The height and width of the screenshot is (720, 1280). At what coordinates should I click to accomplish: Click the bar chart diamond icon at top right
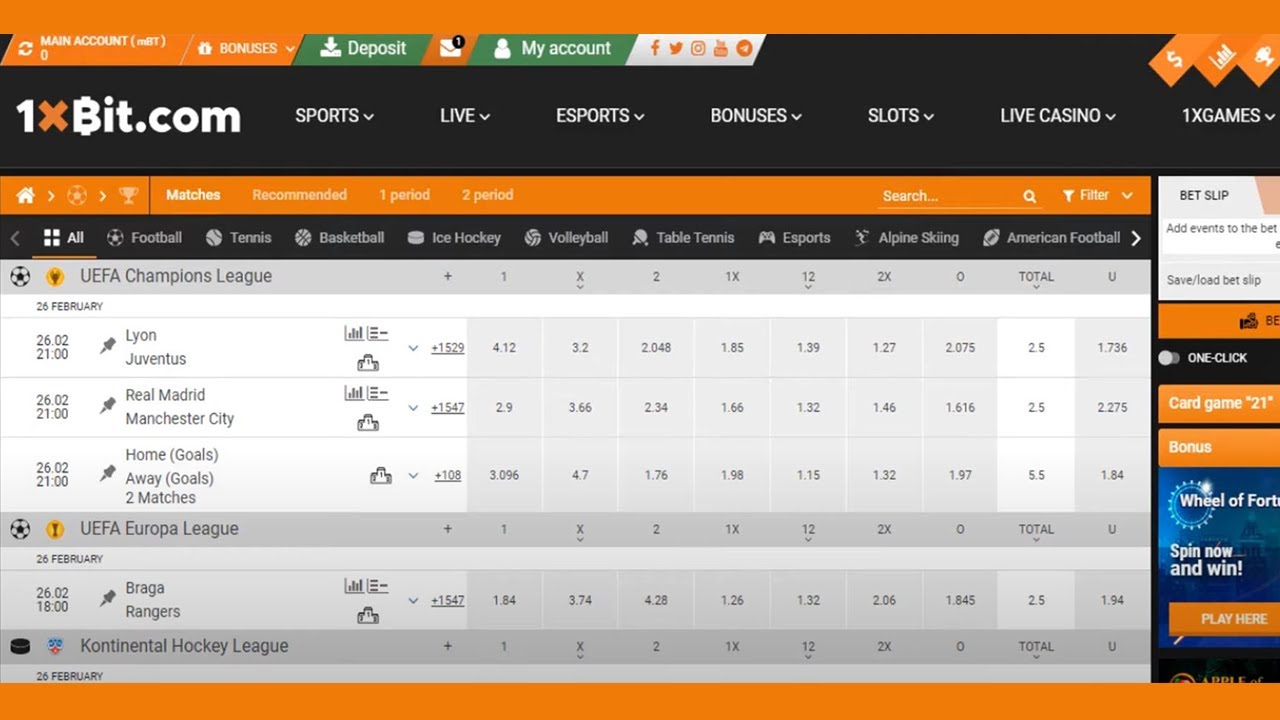pos(1222,57)
